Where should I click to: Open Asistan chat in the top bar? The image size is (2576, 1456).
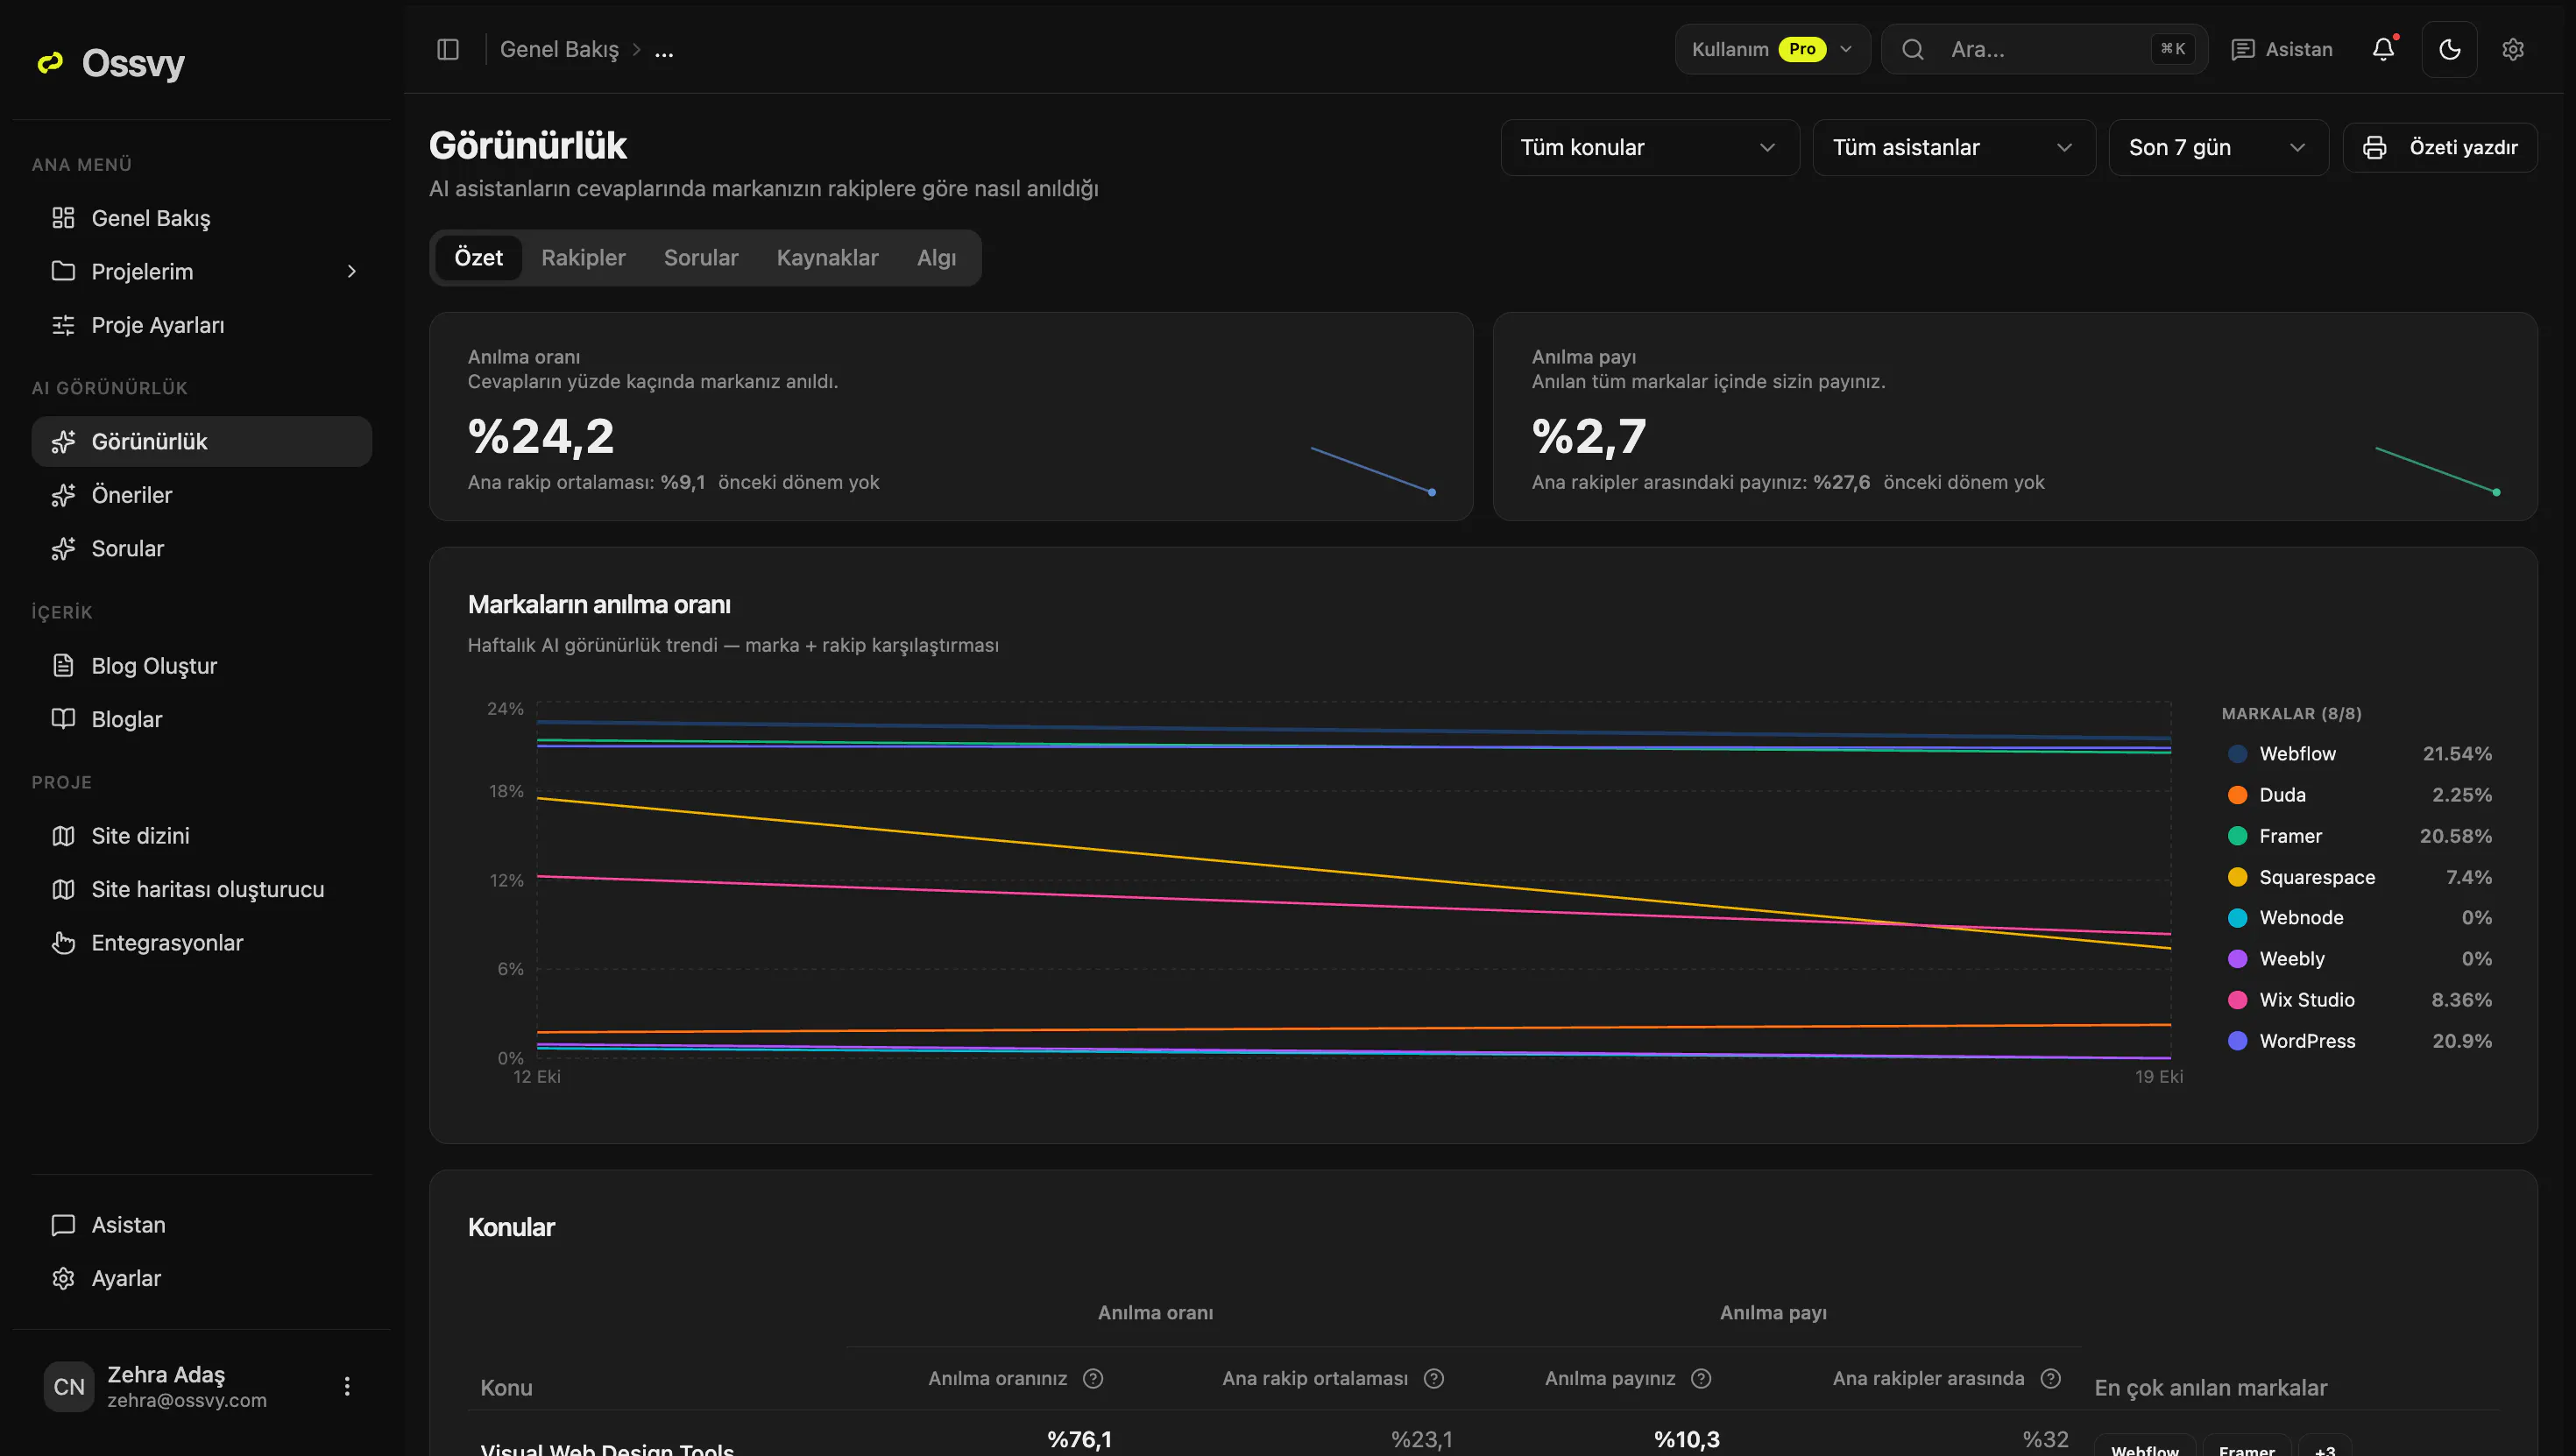[2281, 49]
